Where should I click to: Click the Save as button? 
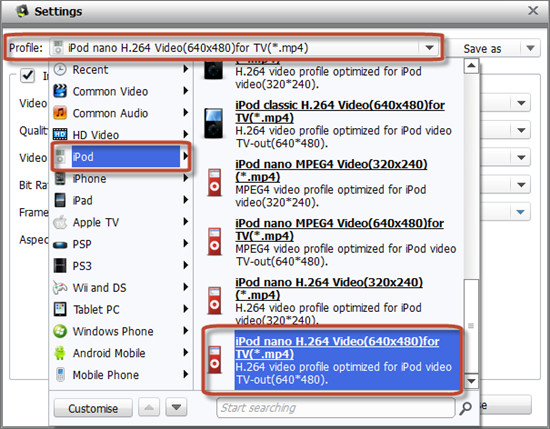(x=483, y=48)
